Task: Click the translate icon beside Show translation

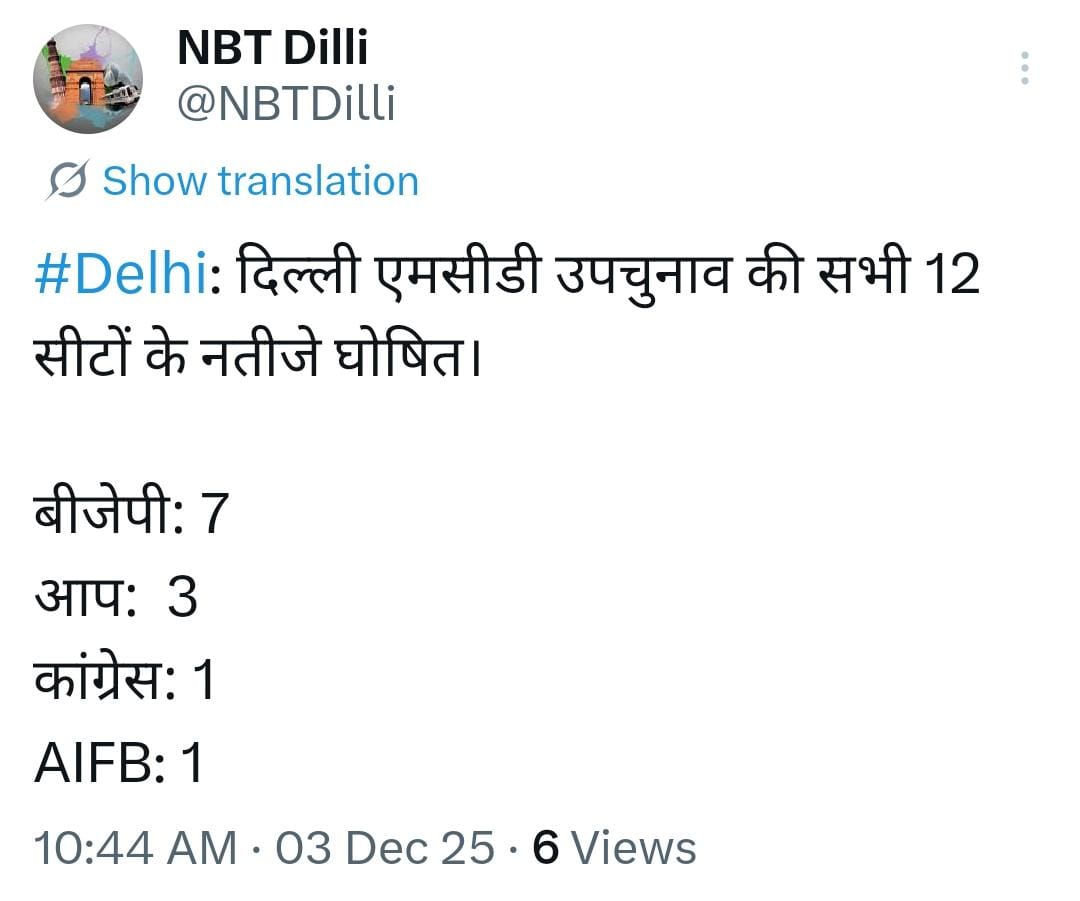Action: pos(69,181)
